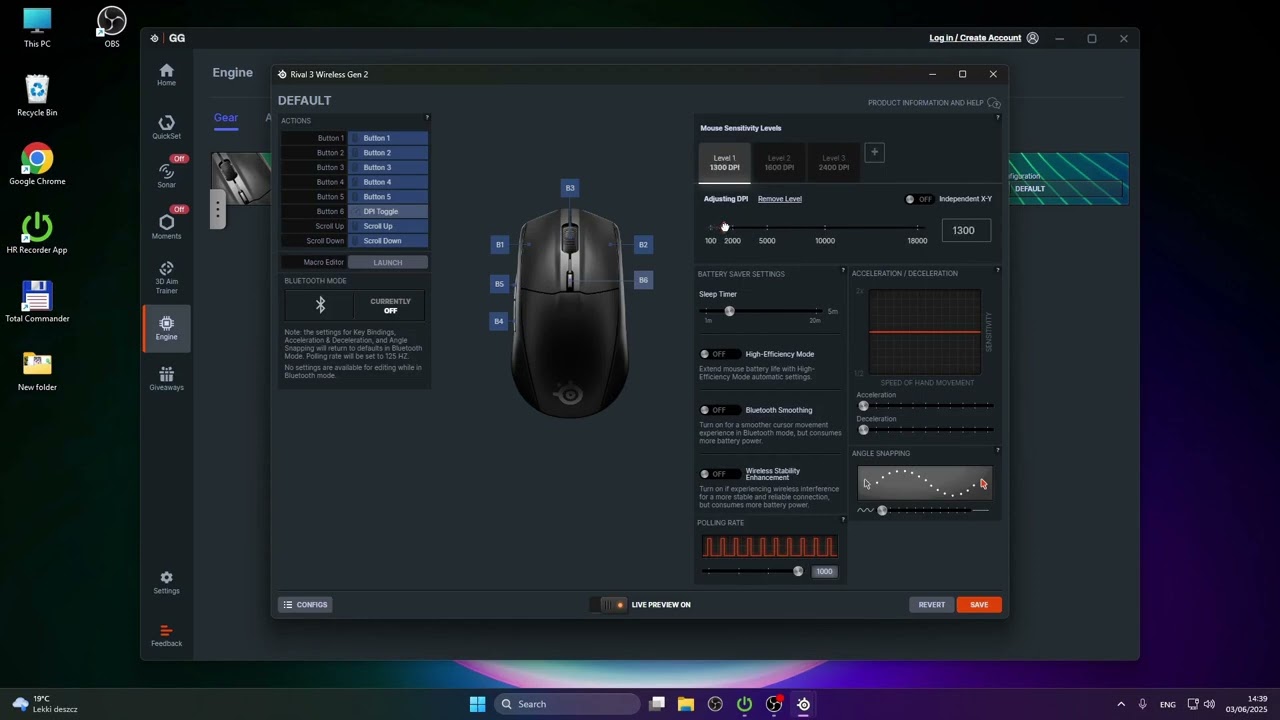Open Google Chrome desktop icon
This screenshot has height=720, width=1280.
point(37,165)
